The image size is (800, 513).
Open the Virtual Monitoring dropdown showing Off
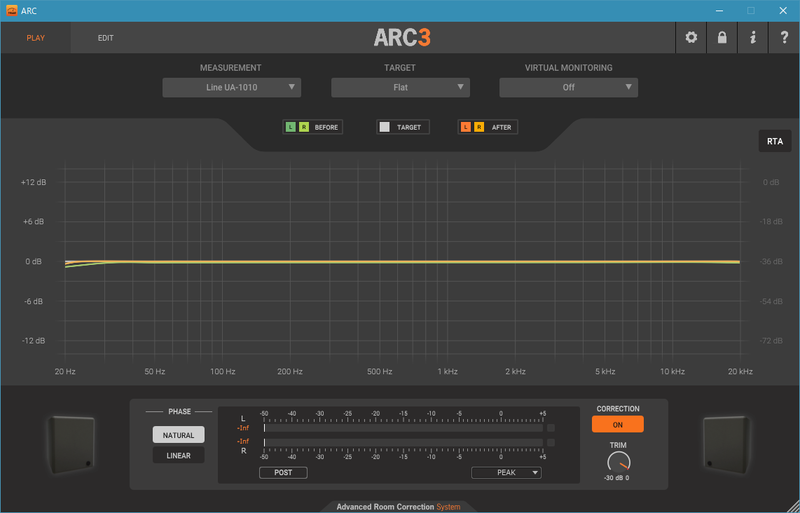[x=568, y=87]
